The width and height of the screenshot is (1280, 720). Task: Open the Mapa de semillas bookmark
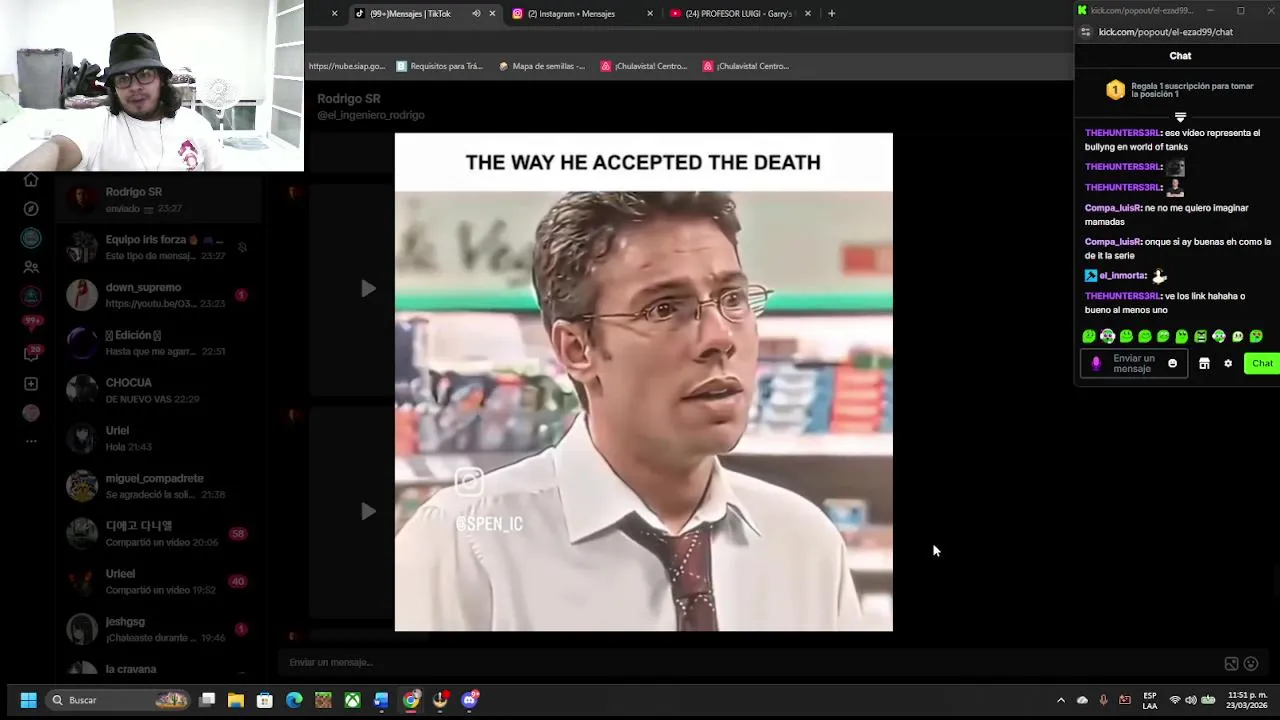[541, 66]
